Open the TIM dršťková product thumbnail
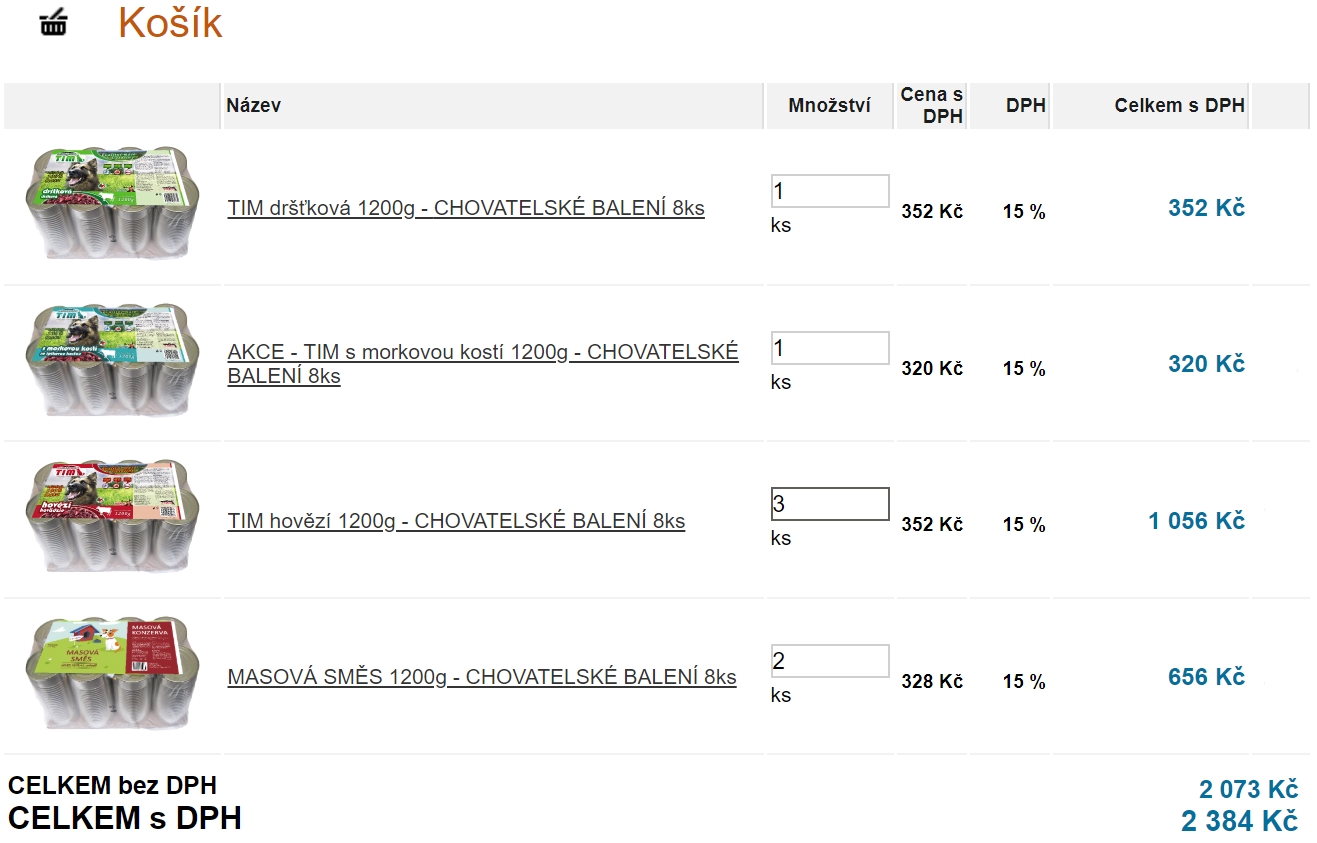1317x843 pixels. (x=112, y=204)
